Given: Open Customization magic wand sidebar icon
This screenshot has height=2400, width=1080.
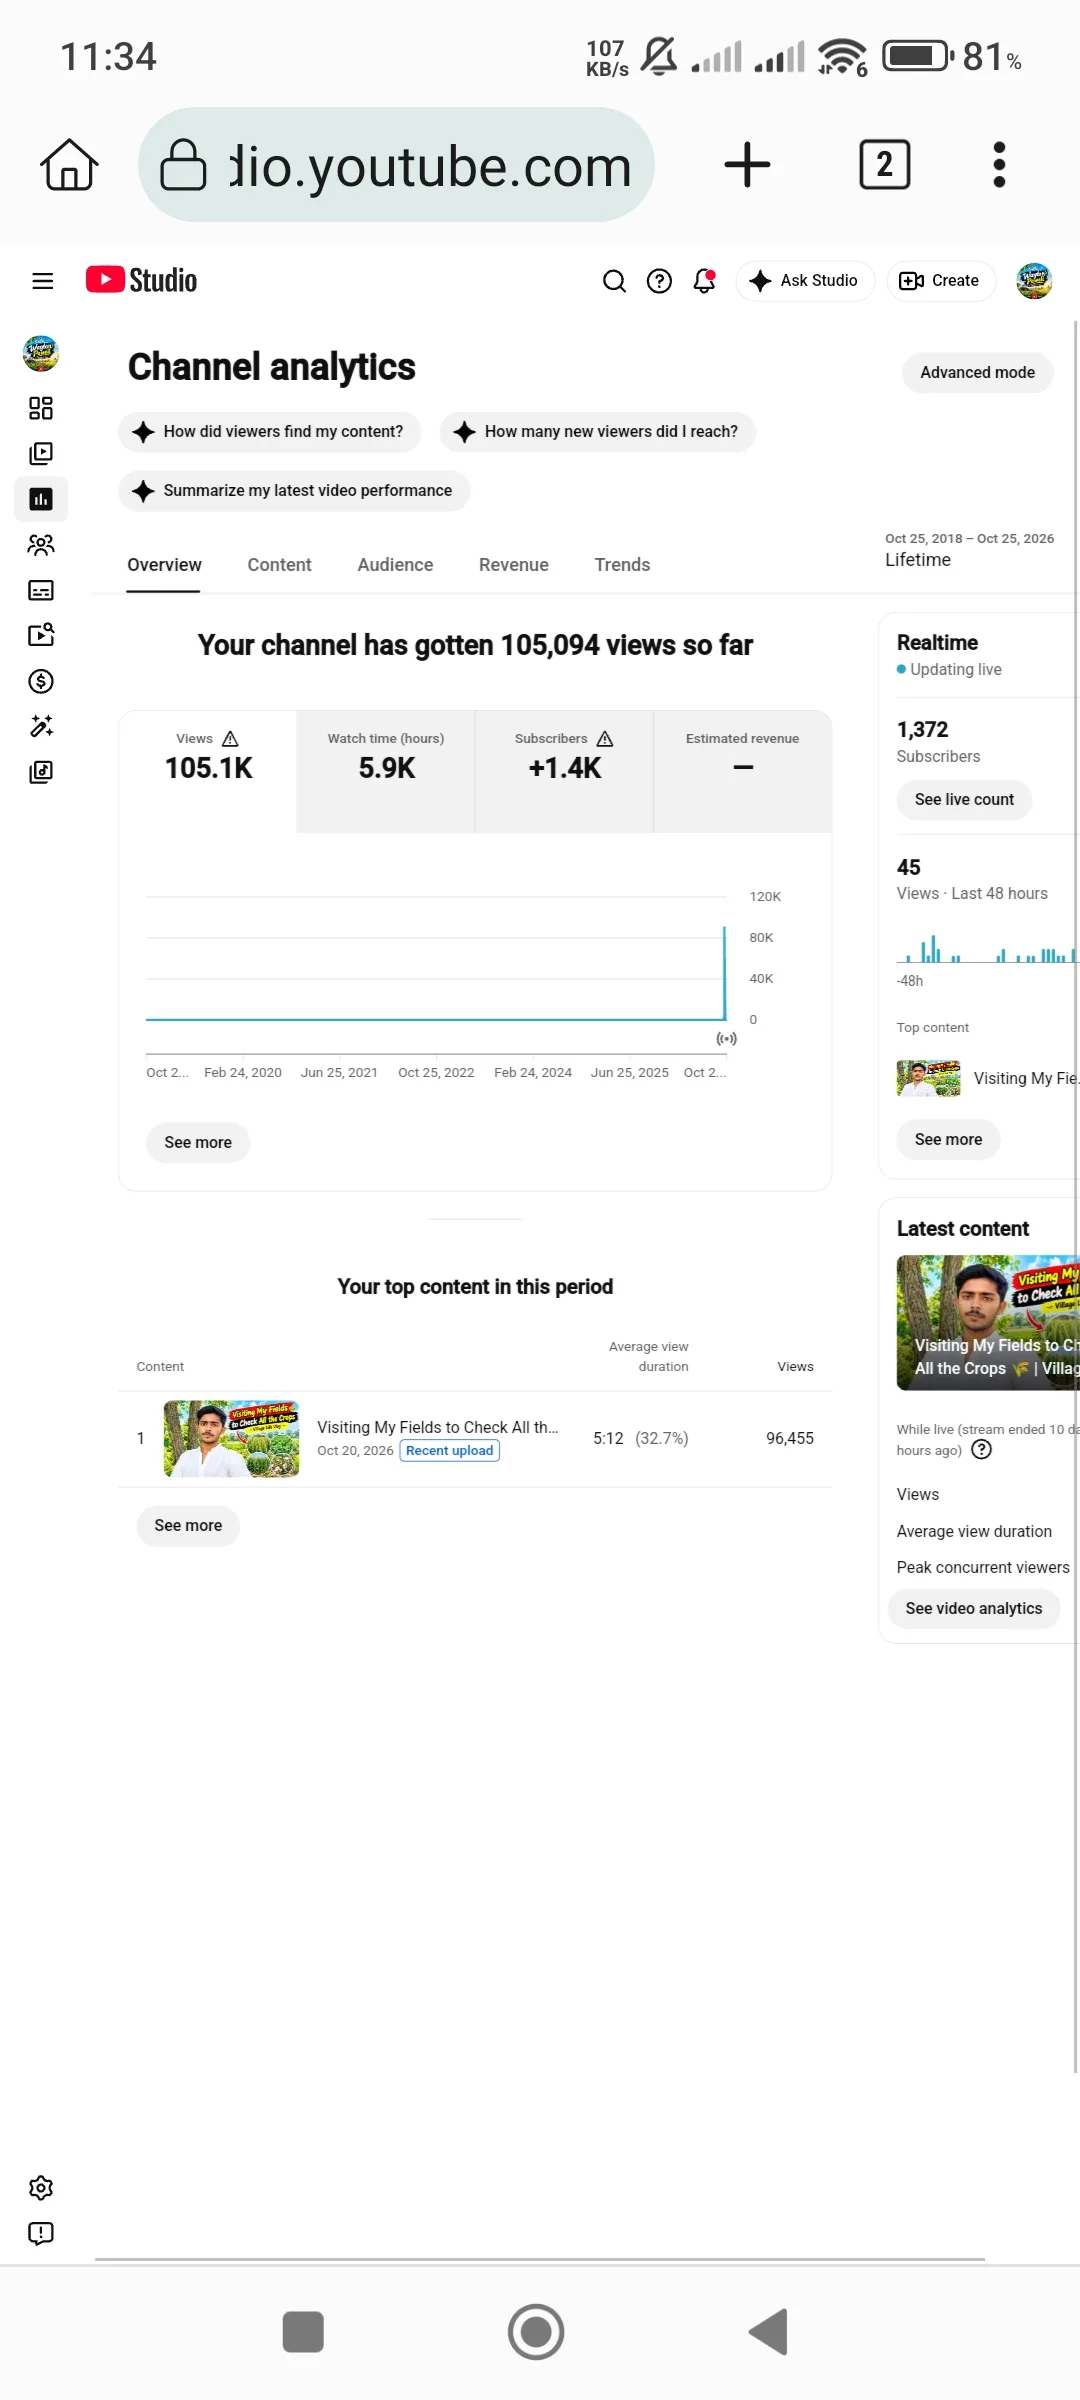Looking at the screenshot, I should point(41,726).
